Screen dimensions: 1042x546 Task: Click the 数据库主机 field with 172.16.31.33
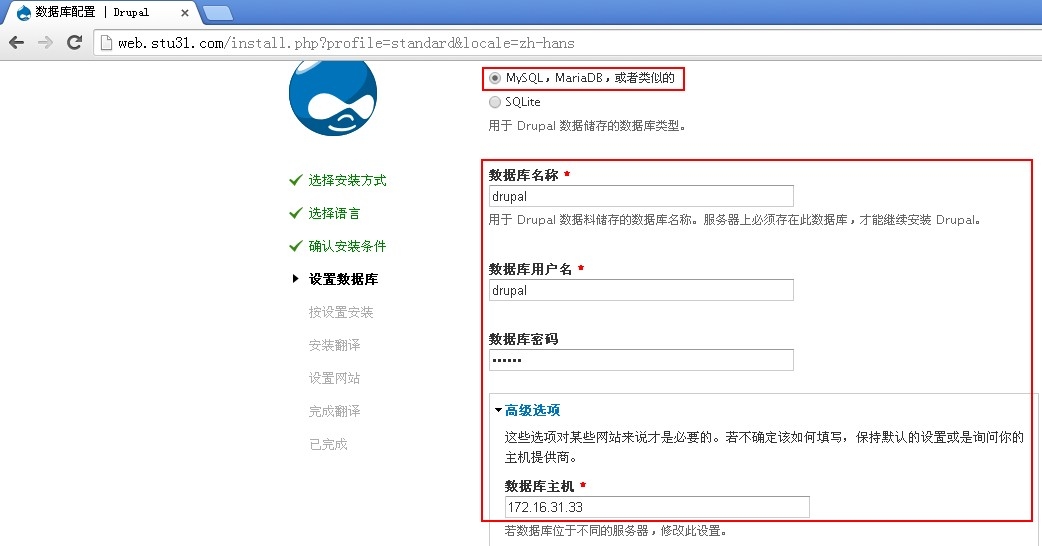tap(657, 507)
